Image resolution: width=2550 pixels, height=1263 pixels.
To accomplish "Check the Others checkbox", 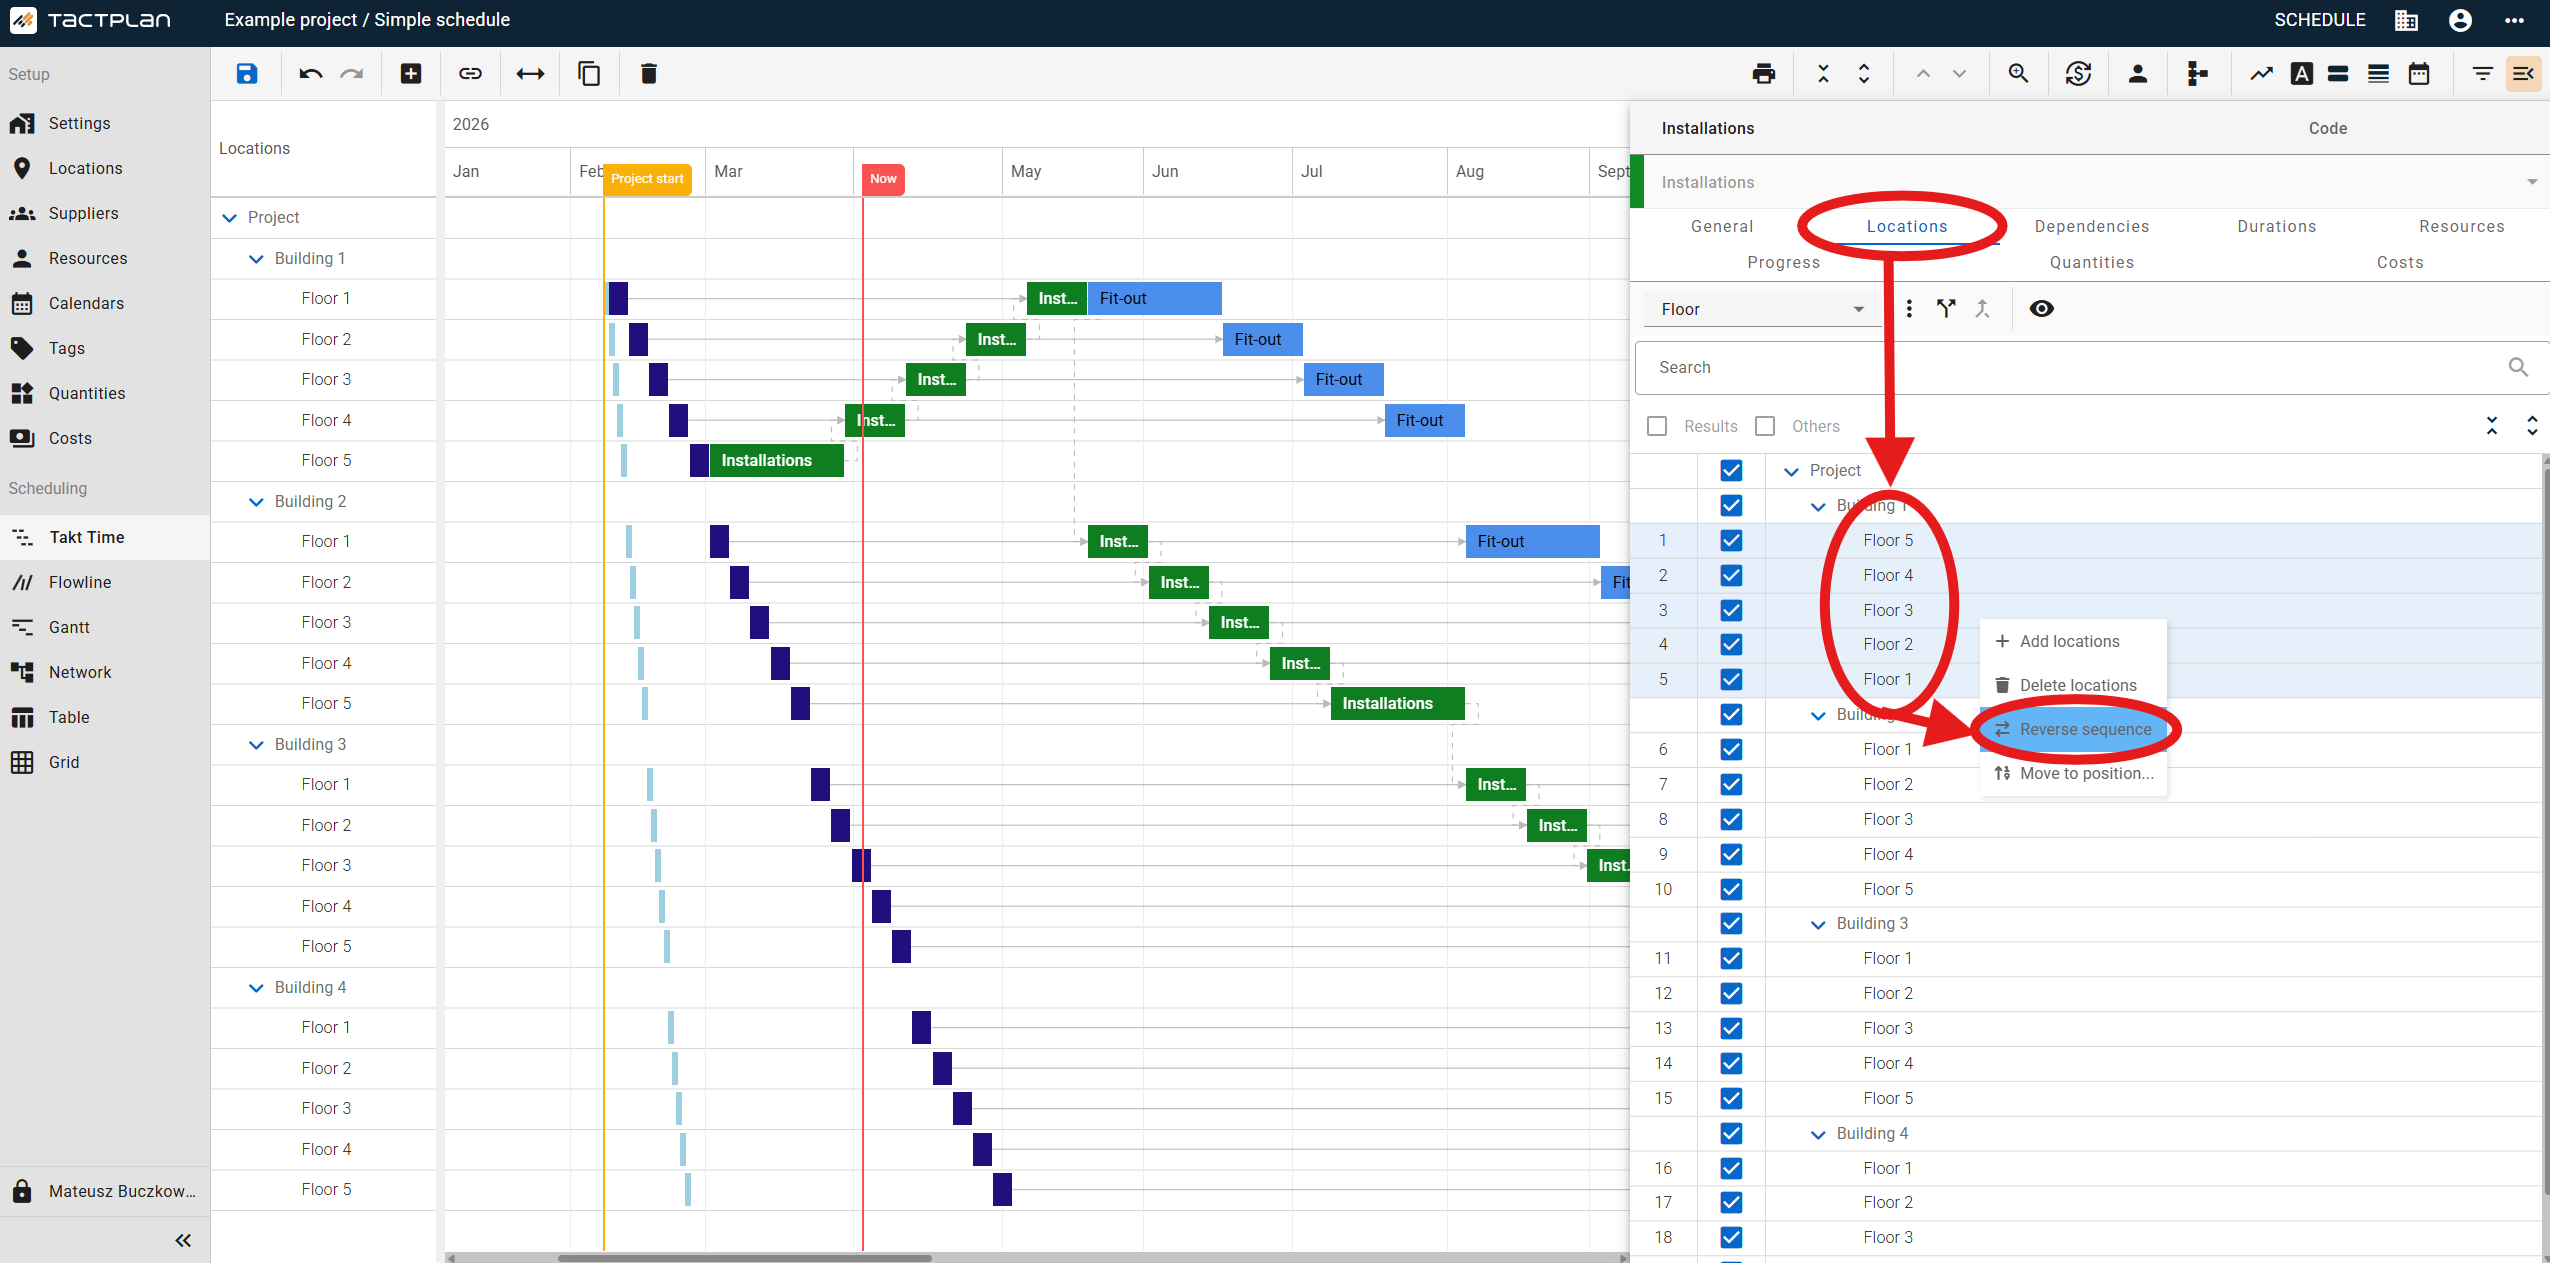I will (x=1765, y=426).
